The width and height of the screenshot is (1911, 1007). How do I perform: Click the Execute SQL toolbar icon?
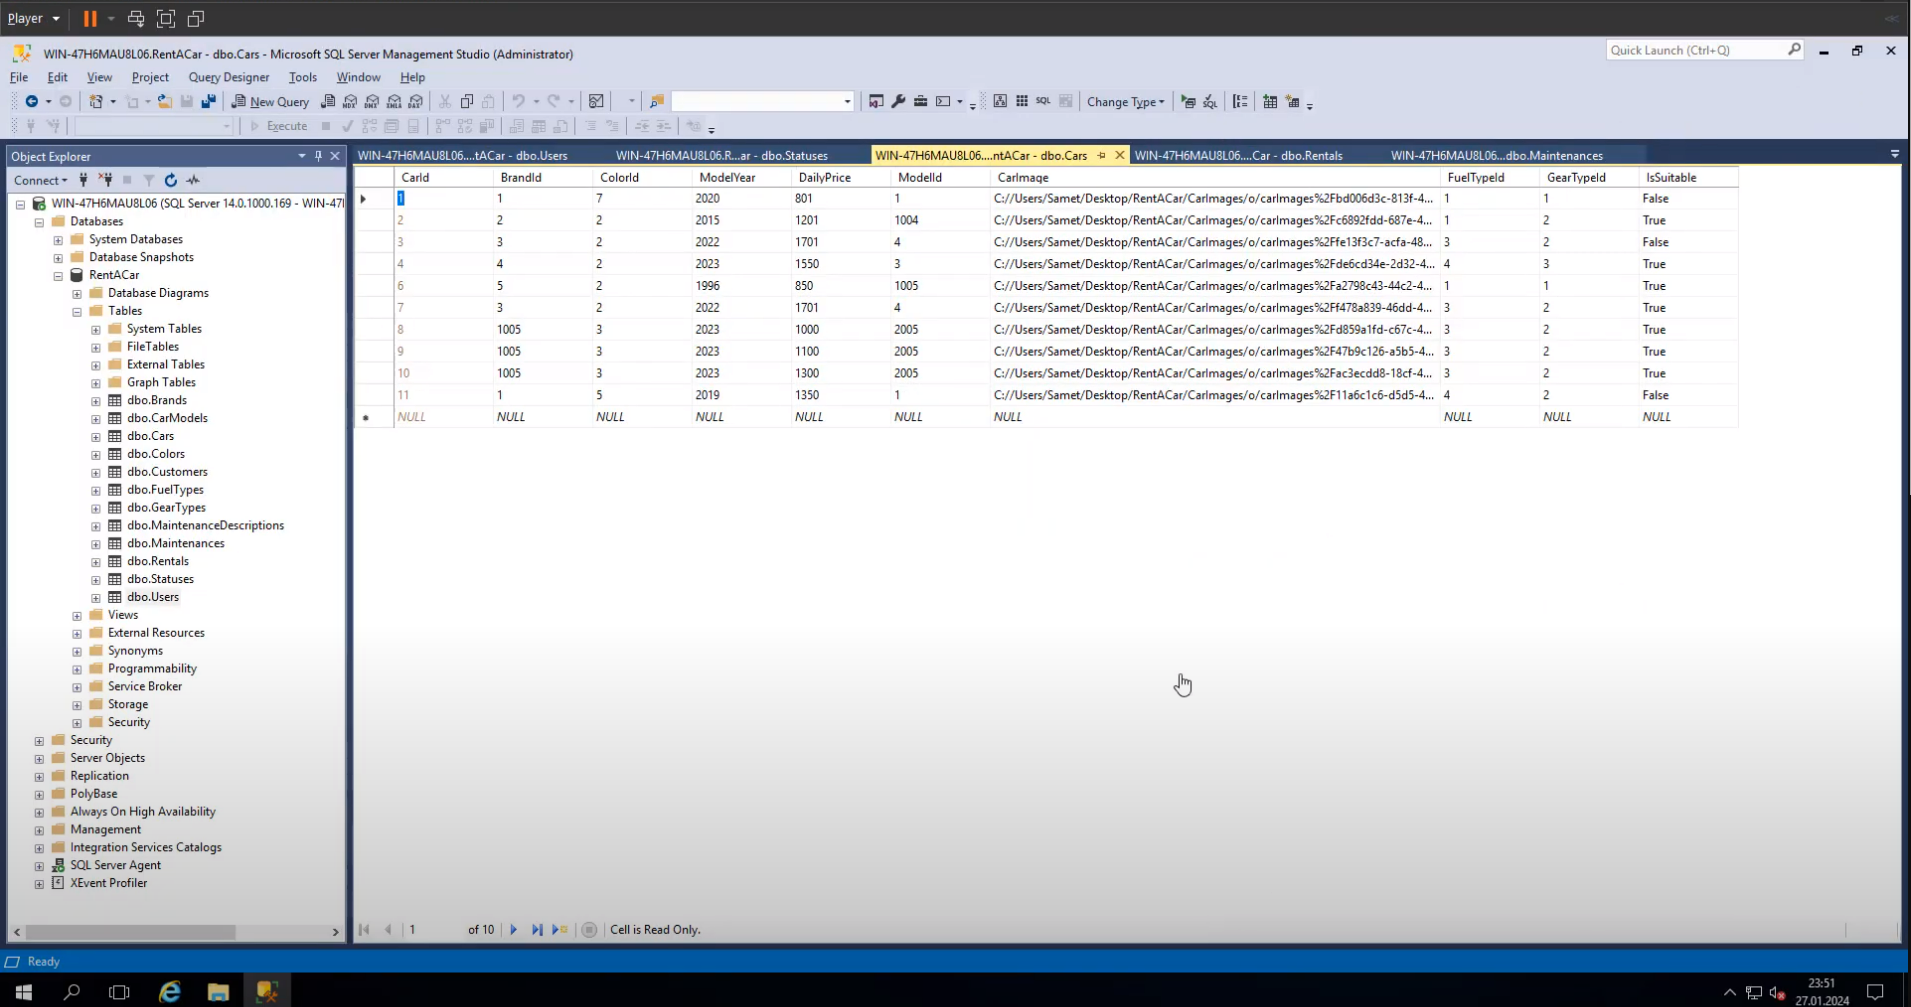click(1188, 101)
